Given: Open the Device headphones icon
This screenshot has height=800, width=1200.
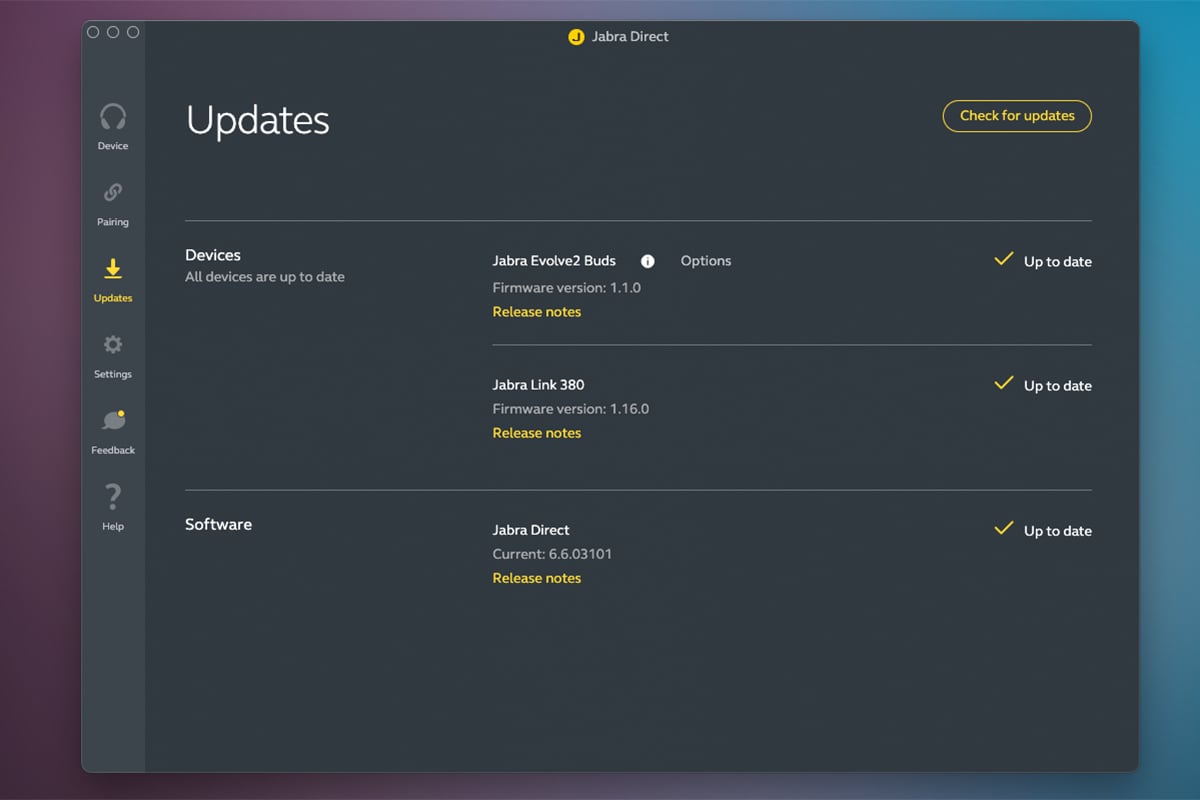Looking at the screenshot, I should click(x=113, y=117).
